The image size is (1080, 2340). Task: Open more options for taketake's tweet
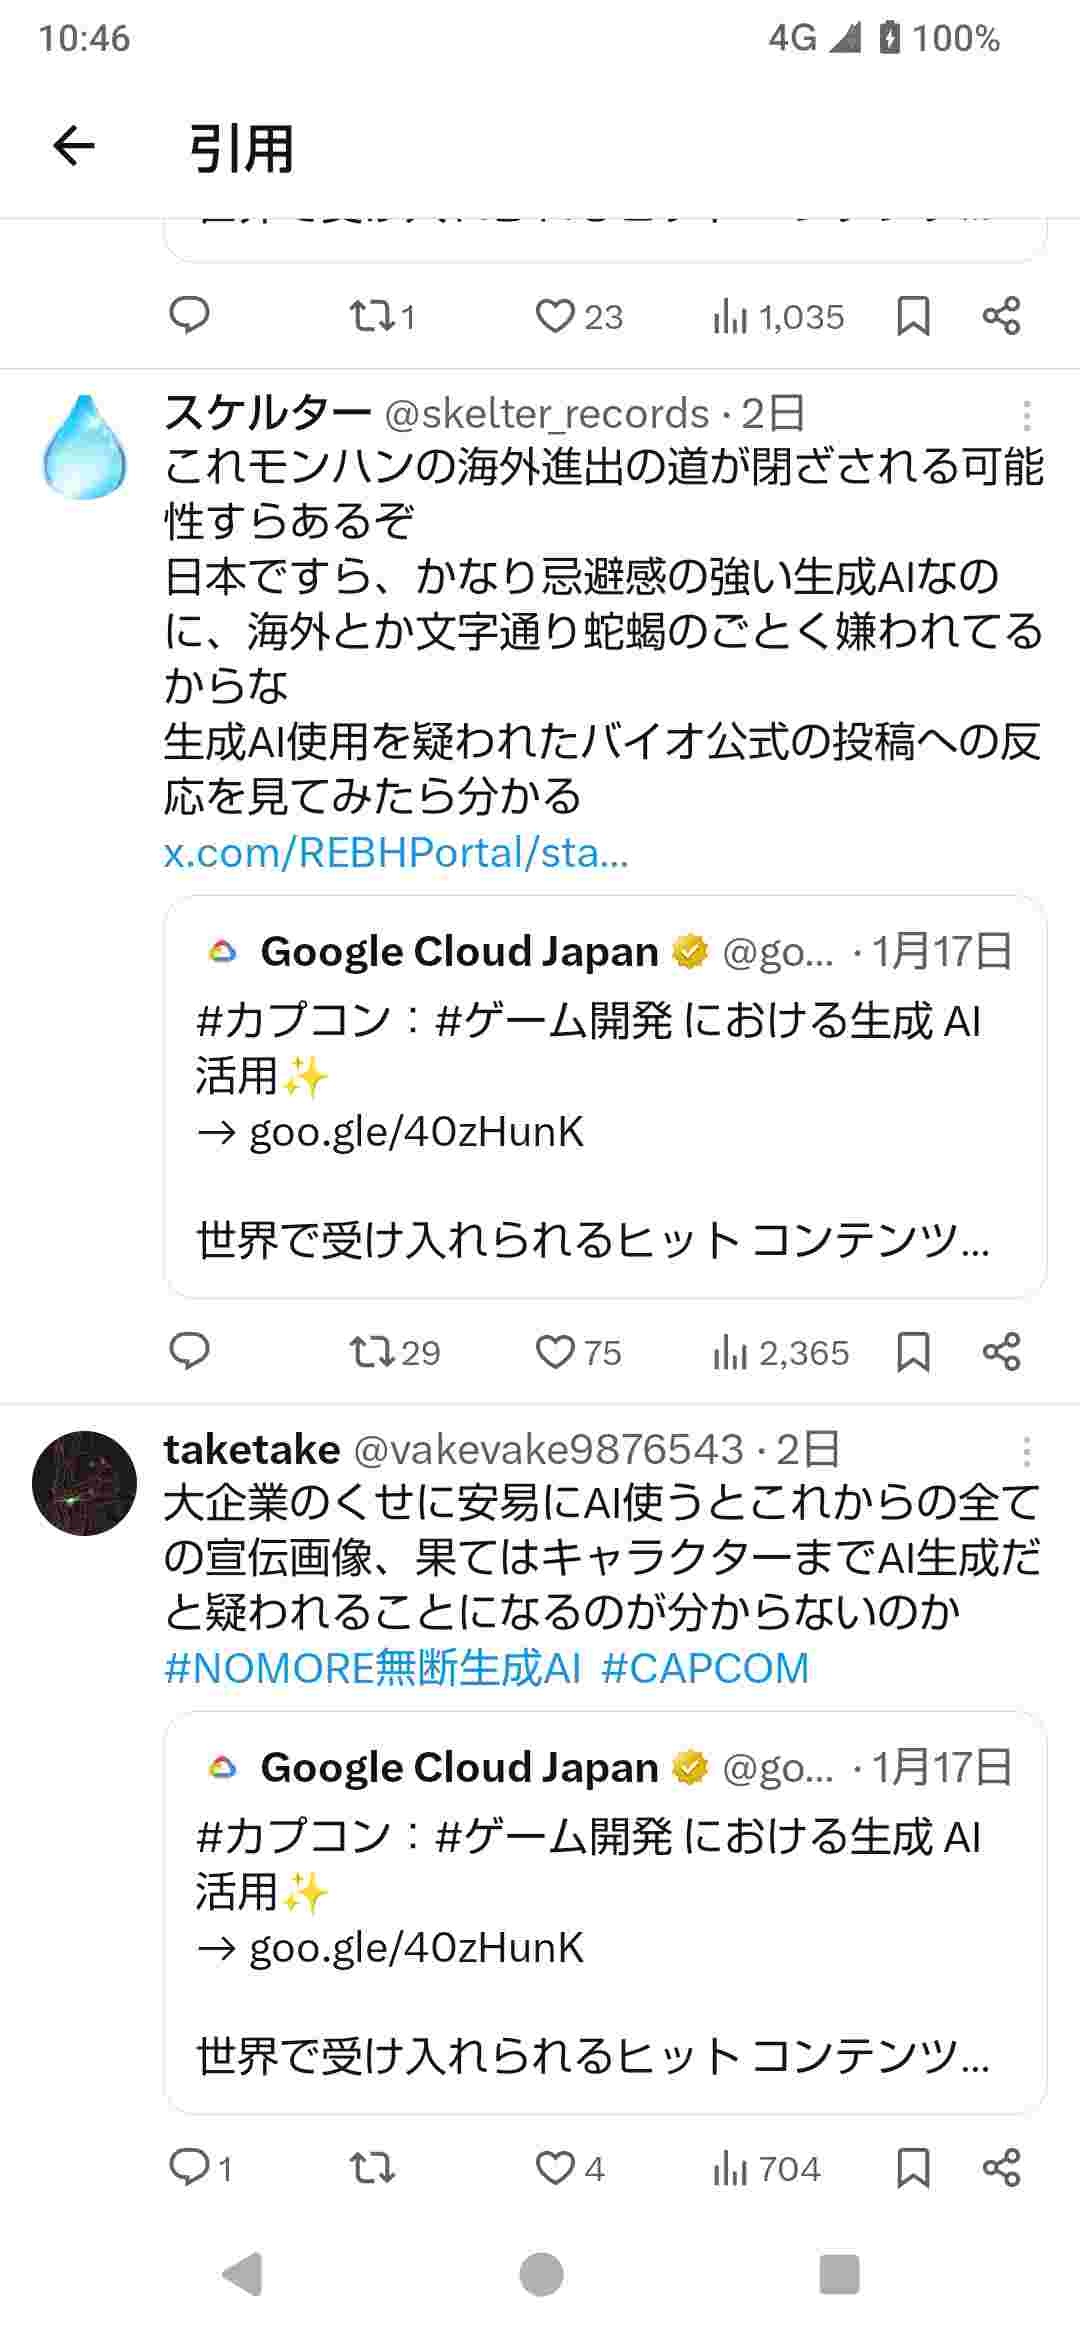pyautogui.click(x=1026, y=1450)
